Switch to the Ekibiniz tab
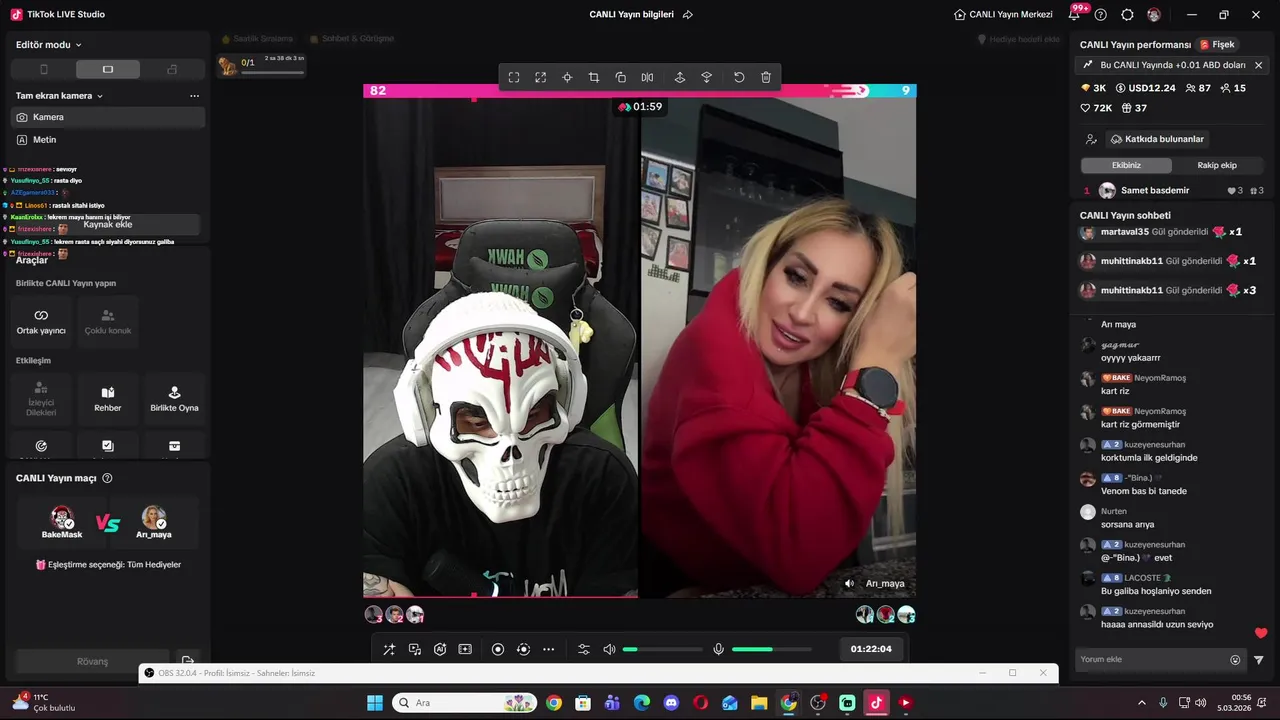The width and height of the screenshot is (1280, 720). click(x=1126, y=165)
